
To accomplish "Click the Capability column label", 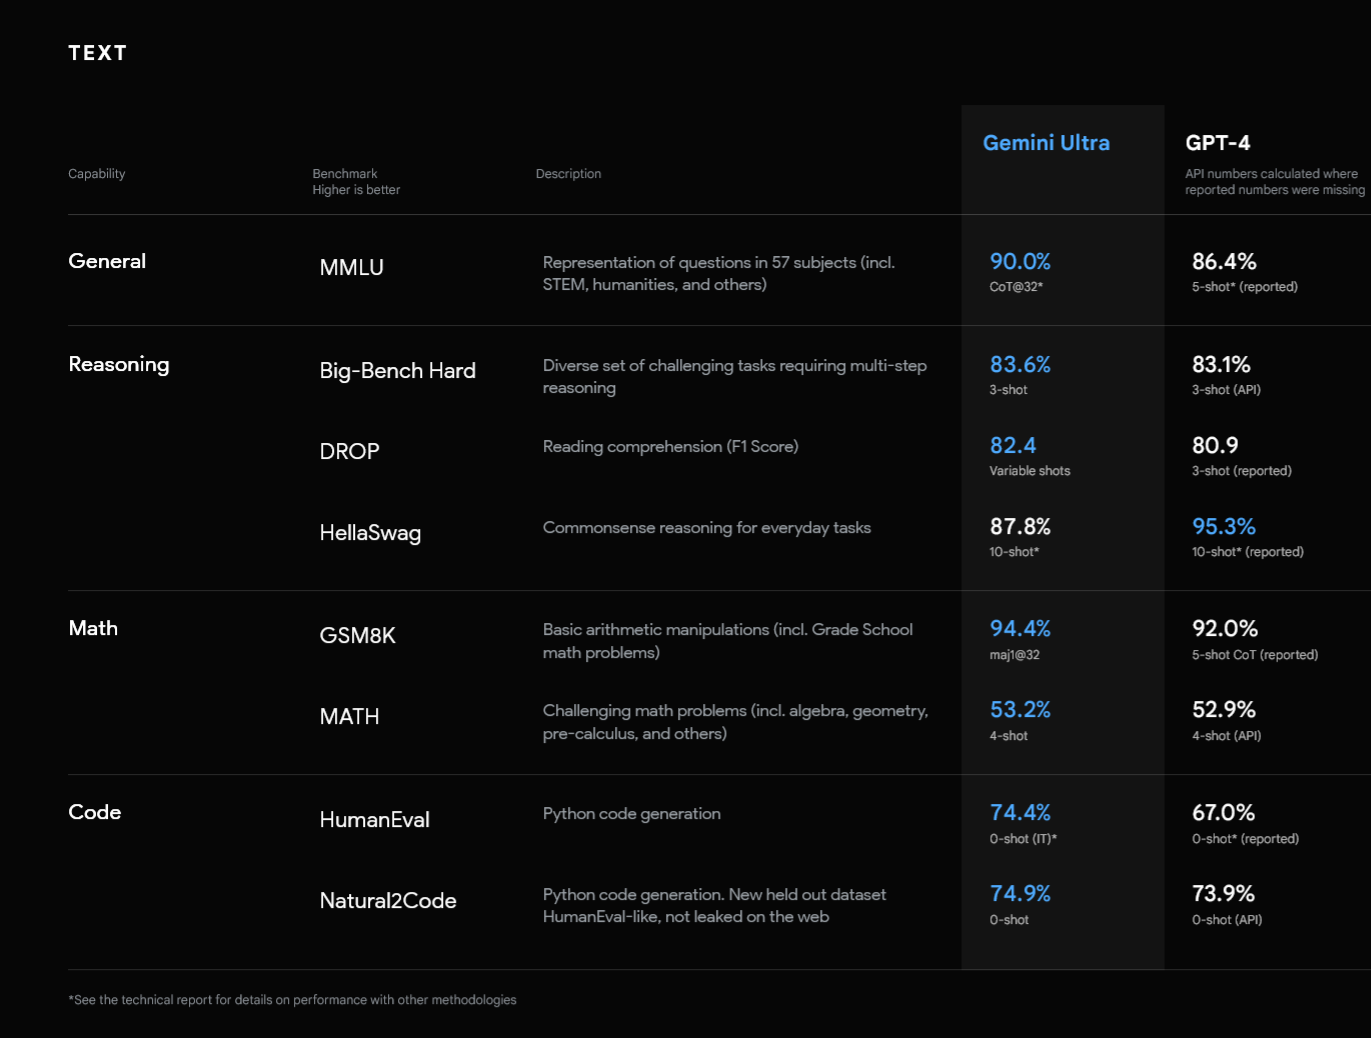I will tap(97, 174).
